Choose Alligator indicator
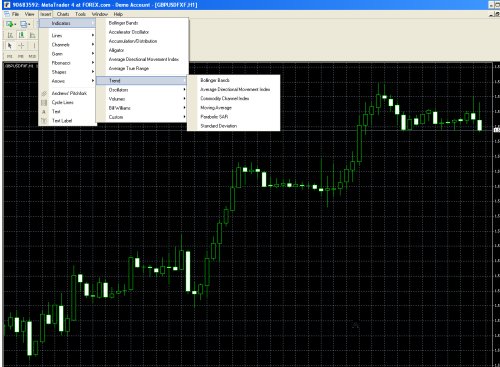500x367 pixels. [142, 50]
